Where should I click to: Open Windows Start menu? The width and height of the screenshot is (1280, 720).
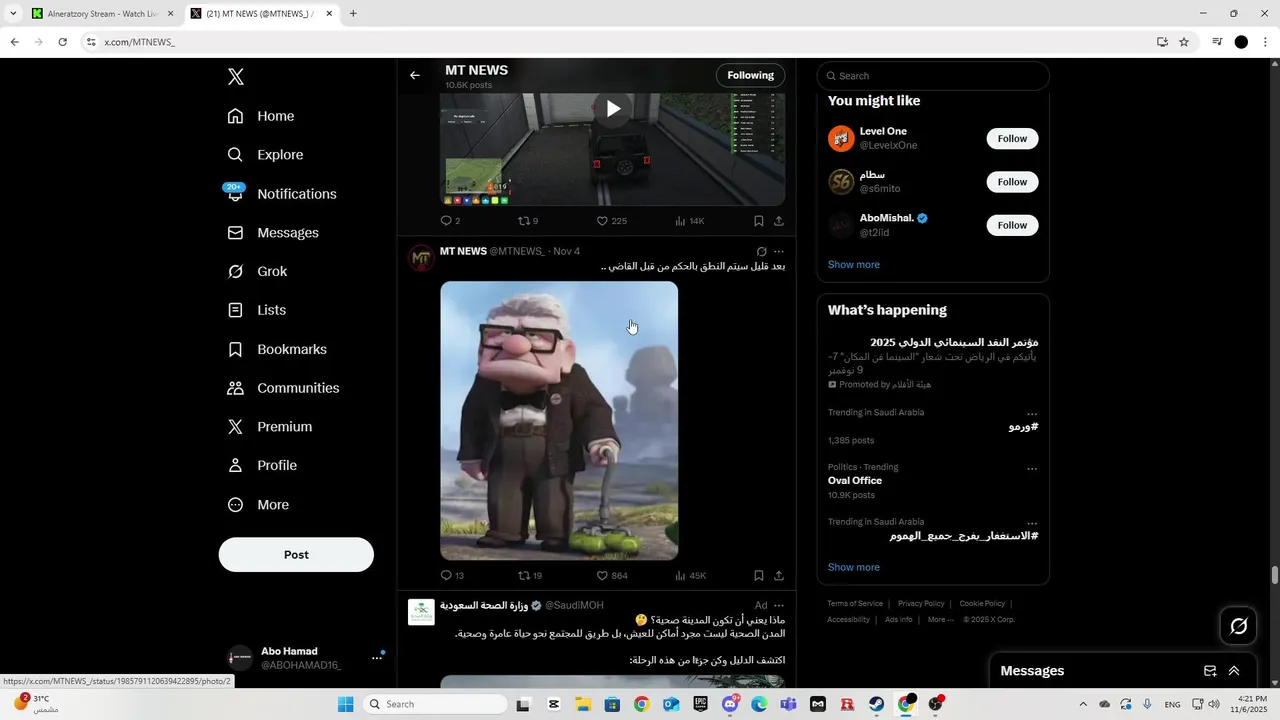pyautogui.click(x=345, y=704)
